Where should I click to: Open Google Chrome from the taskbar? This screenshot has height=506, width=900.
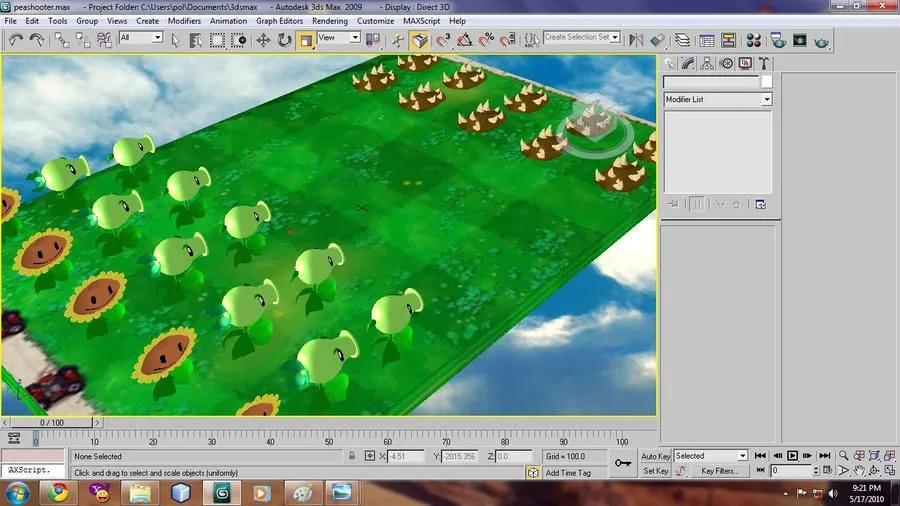point(59,492)
